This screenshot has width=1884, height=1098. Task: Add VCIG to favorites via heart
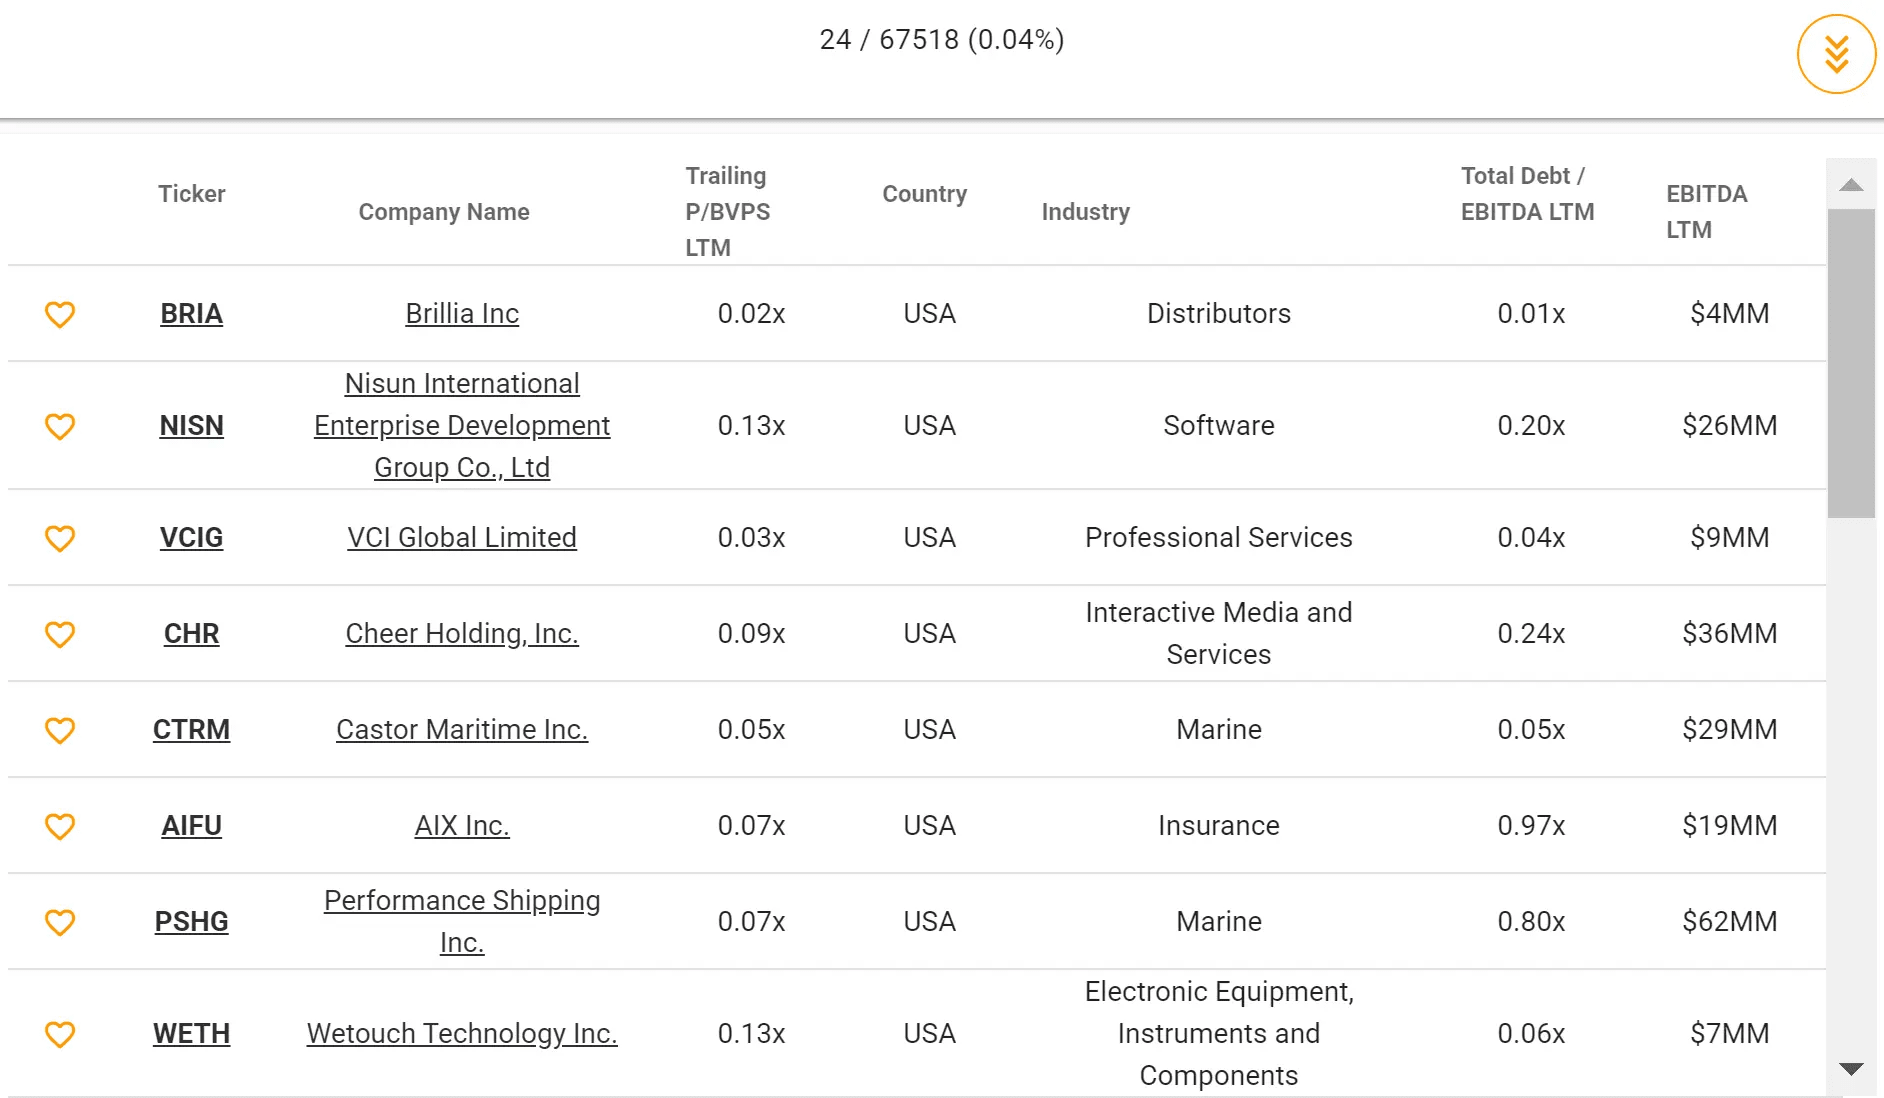pyautogui.click(x=60, y=538)
